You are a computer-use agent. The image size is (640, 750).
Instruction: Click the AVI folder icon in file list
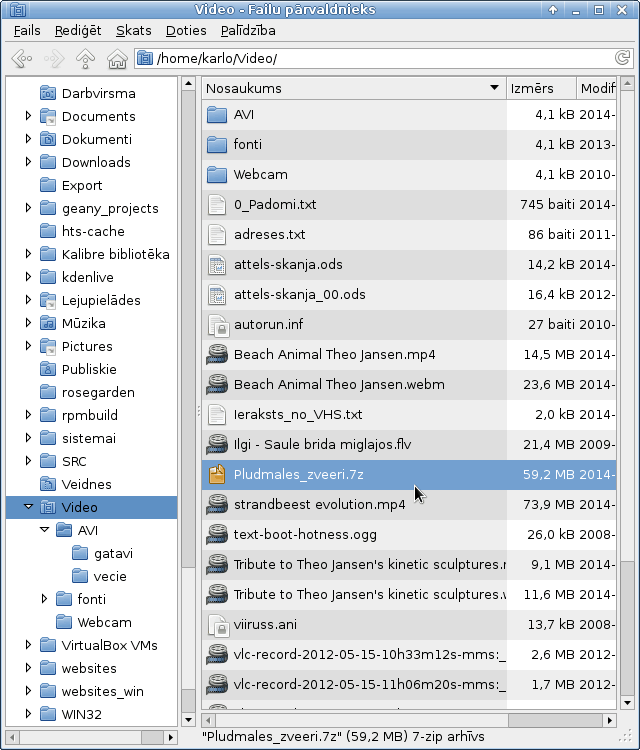217,115
